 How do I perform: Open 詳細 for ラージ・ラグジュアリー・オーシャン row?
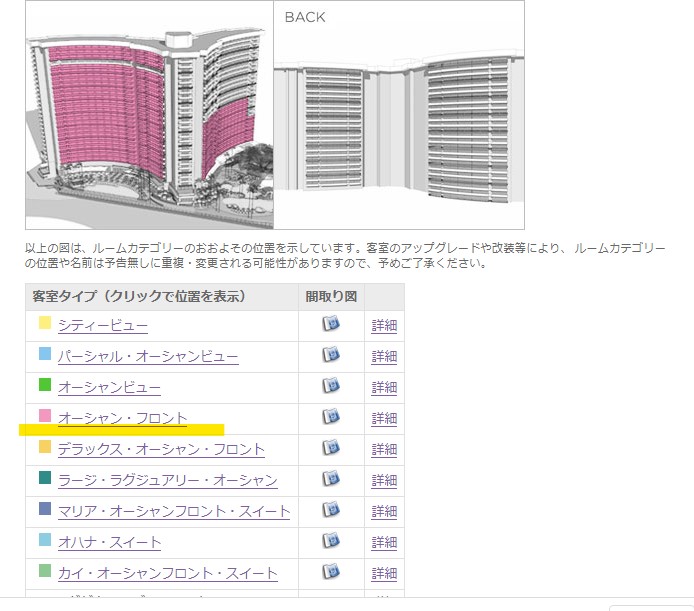[x=384, y=481]
